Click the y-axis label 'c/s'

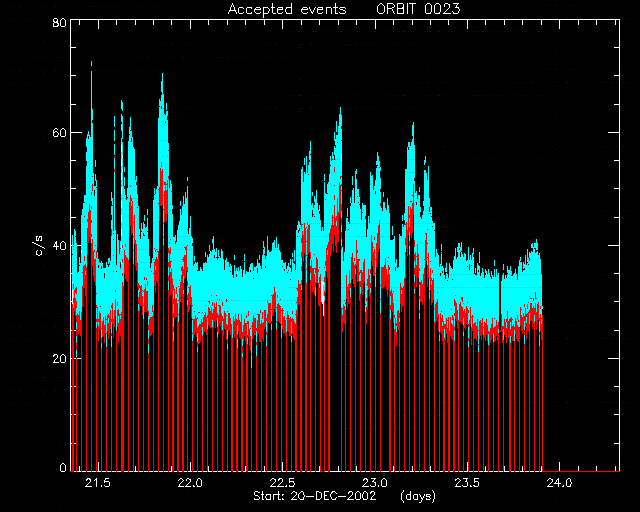click(x=39, y=246)
